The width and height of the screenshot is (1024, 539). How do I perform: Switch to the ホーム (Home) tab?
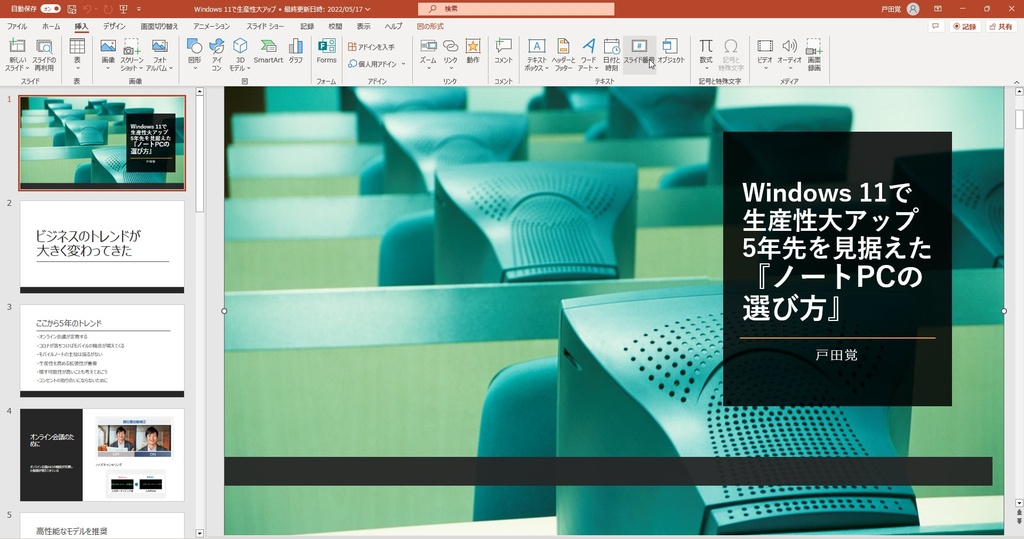point(51,26)
